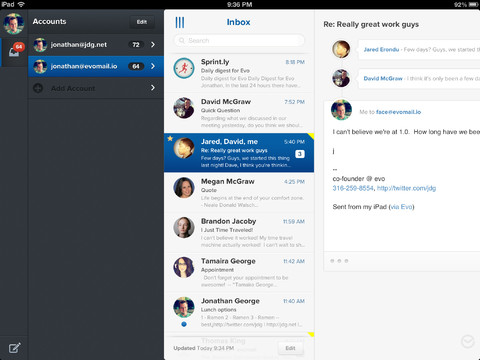Tap the WiFi indicator in the status bar
480x360 pixels.
[x=21, y=4]
